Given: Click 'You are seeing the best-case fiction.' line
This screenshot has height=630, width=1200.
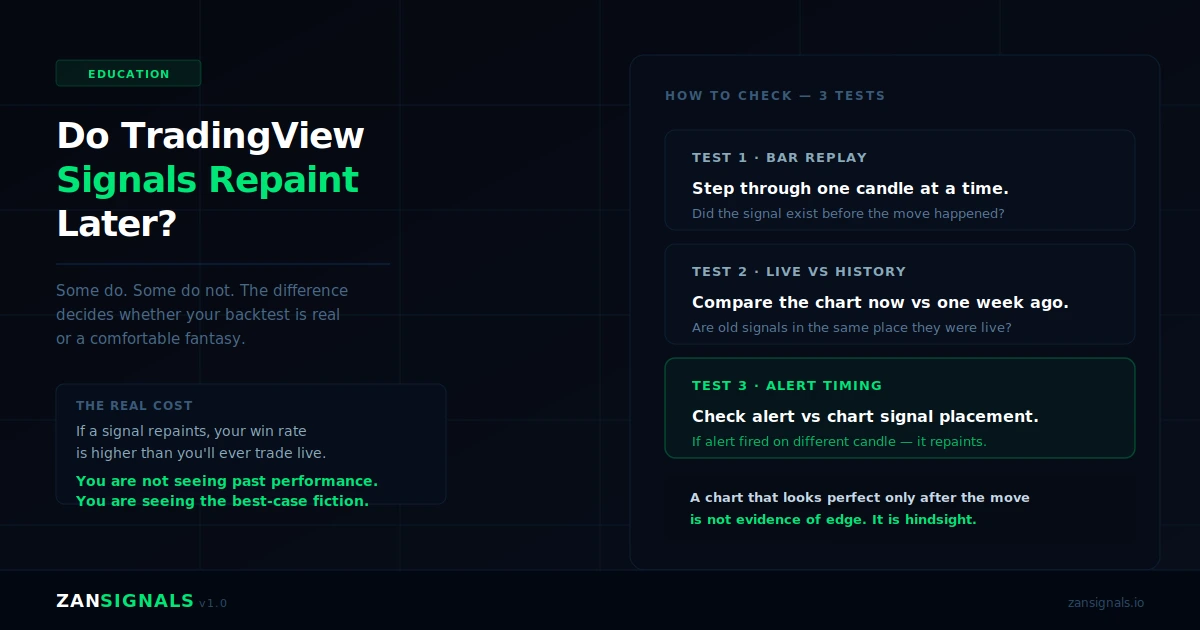Looking at the screenshot, I should [222, 501].
